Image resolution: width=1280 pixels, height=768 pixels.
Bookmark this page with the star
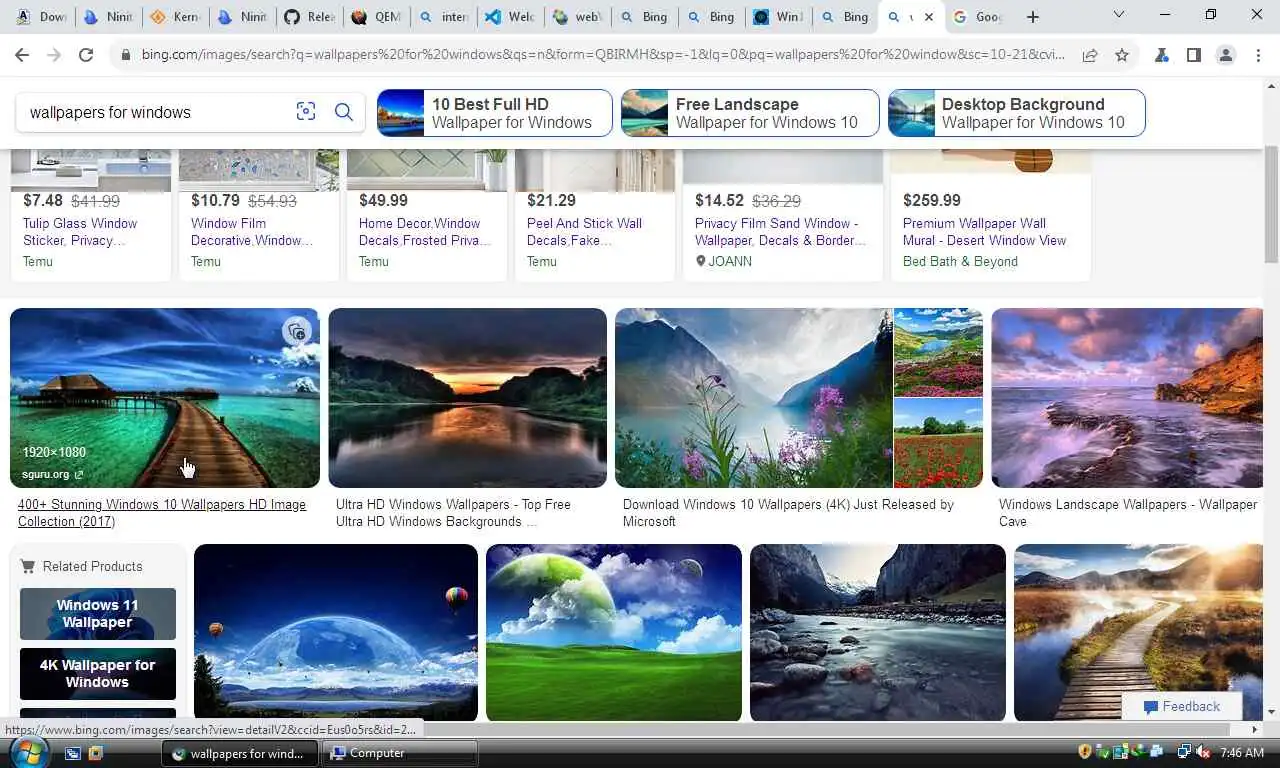tap(1122, 56)
